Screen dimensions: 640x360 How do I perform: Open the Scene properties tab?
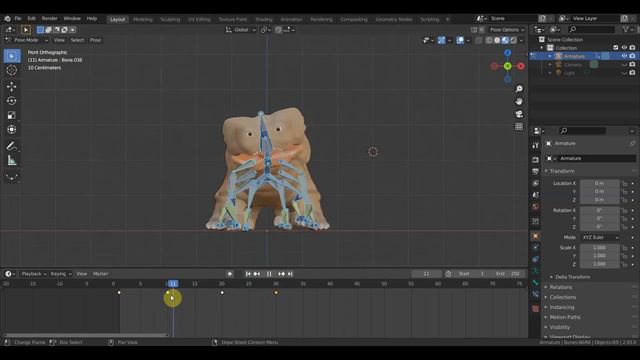pos(536,195)
